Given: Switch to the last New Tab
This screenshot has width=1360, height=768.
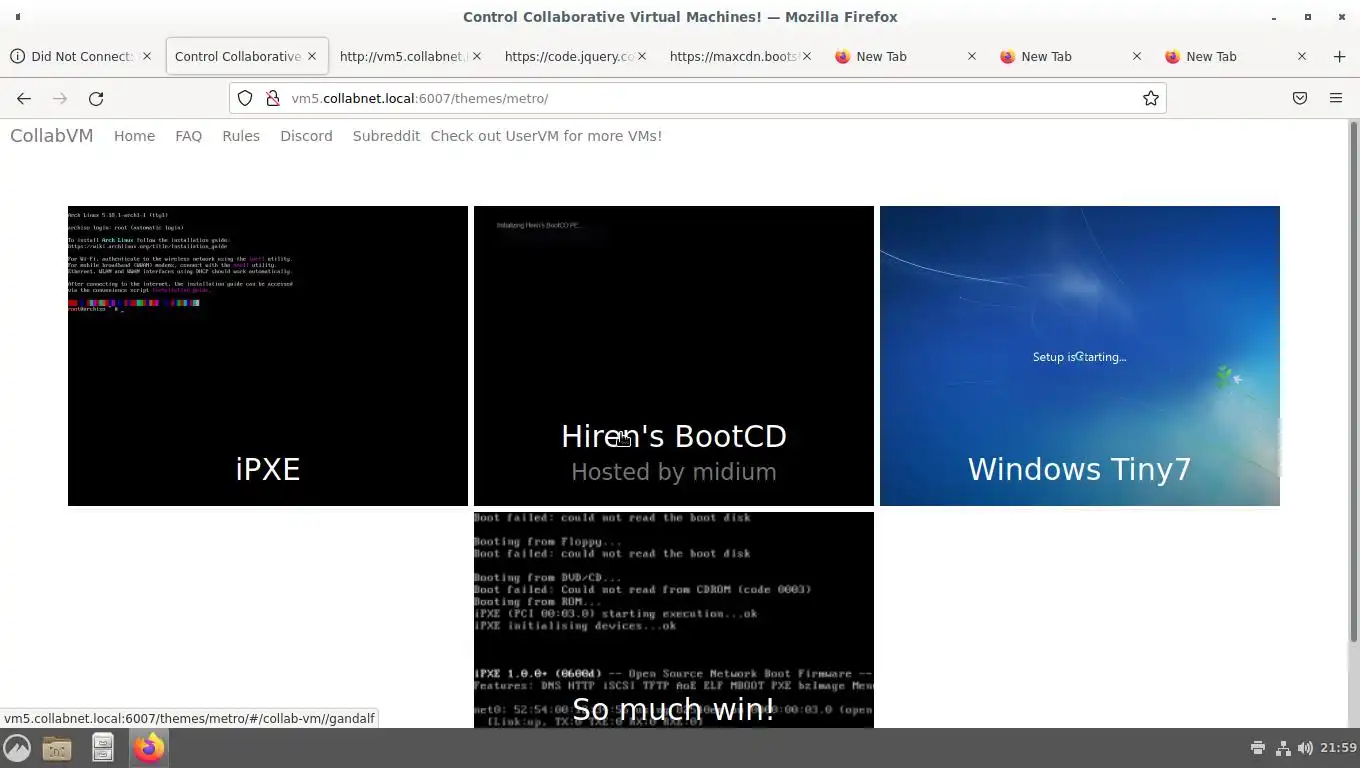Looking at the screenshot, I should (x=1235, y=56).
